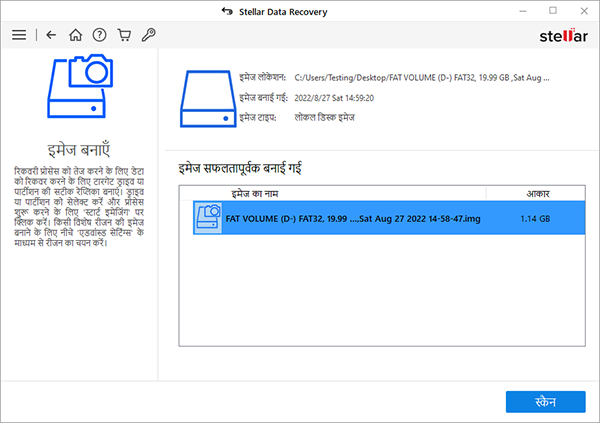Viewport: 600px width, 423px height.
Task: Click the इमेज टाइप label
Action: 258,118
